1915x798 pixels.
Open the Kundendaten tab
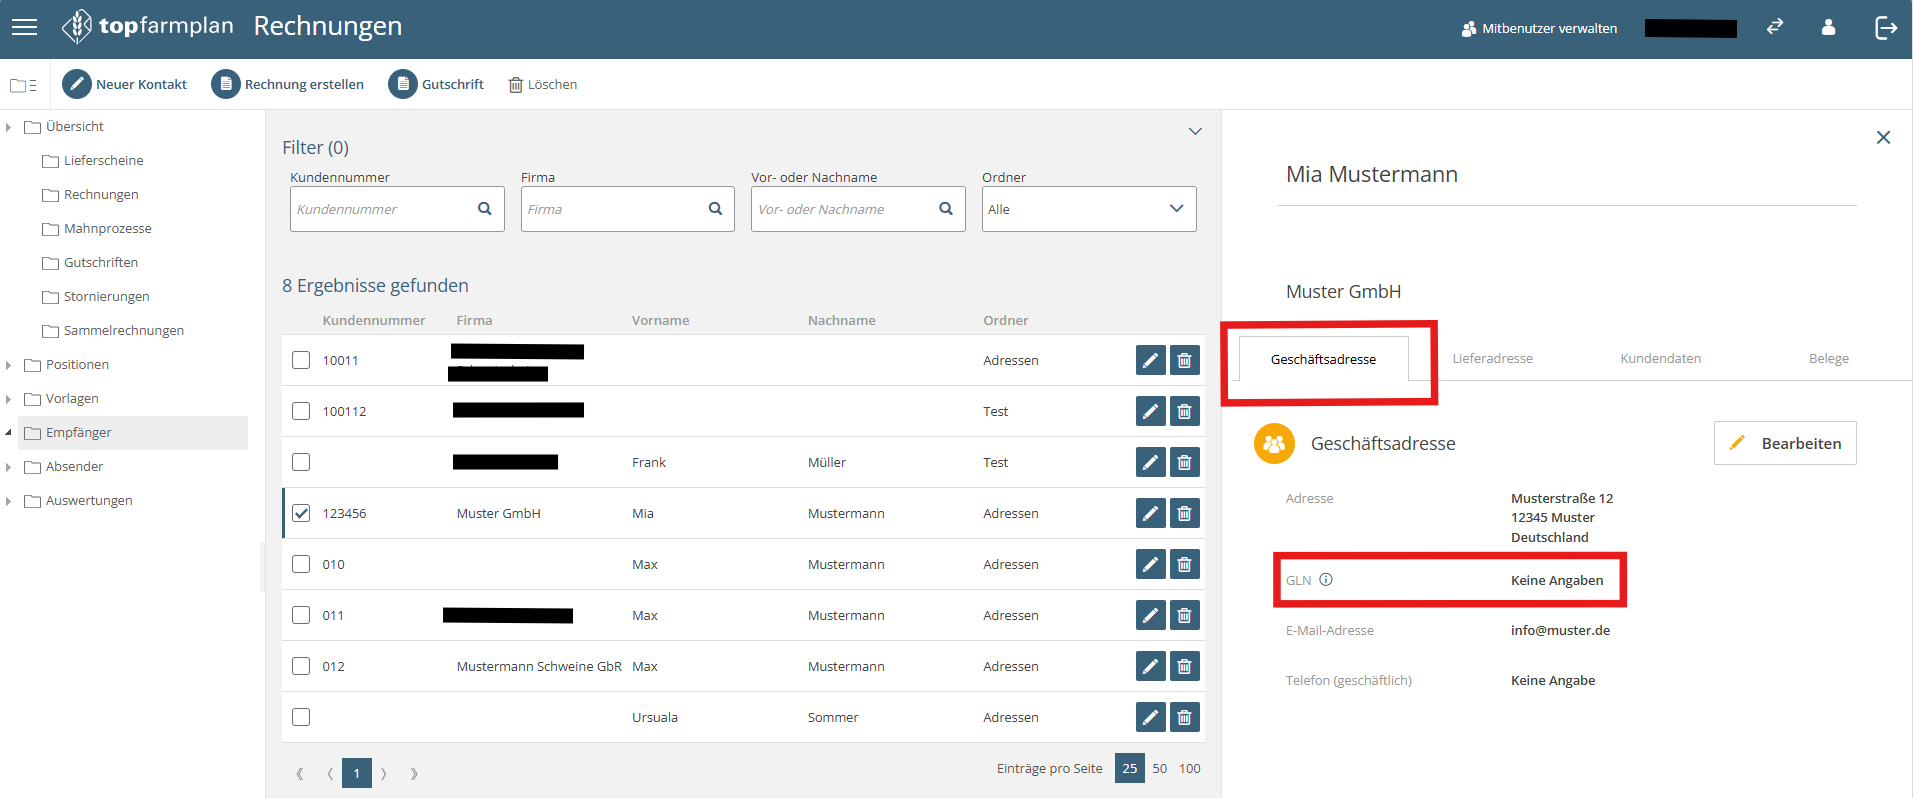(1660, 359)
